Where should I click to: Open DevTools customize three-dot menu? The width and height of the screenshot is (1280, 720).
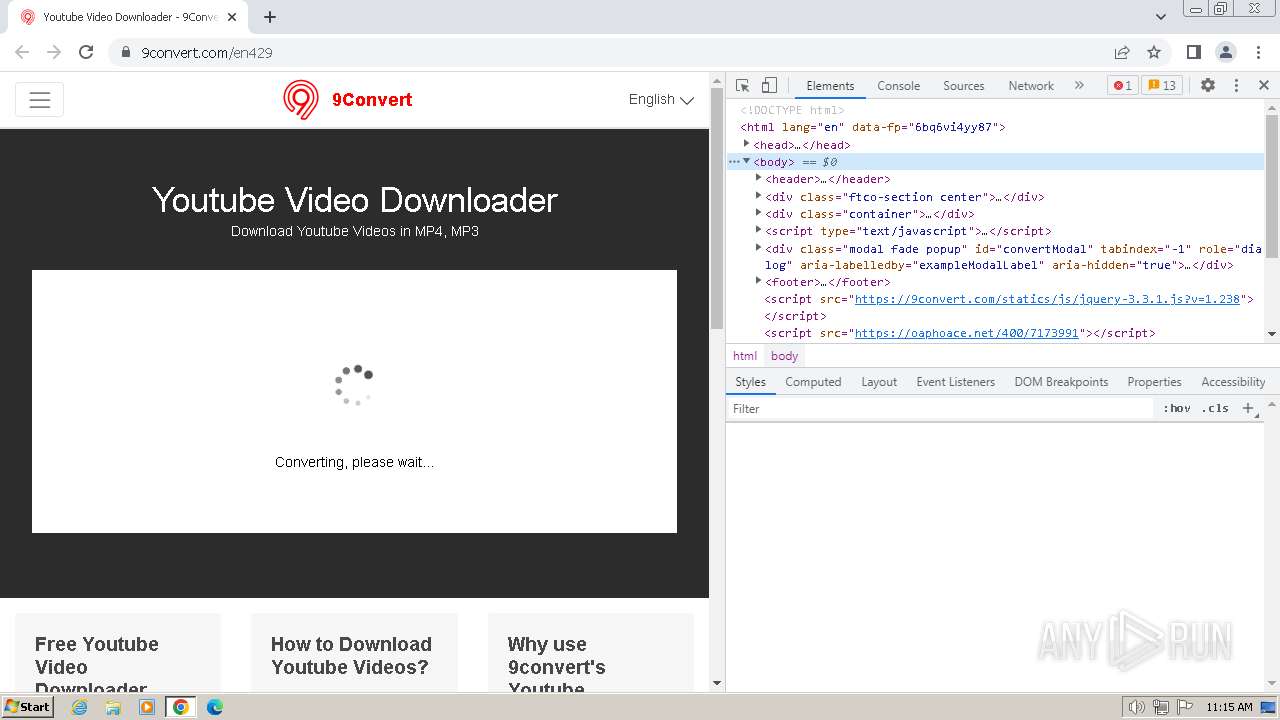coord(1236,86)
